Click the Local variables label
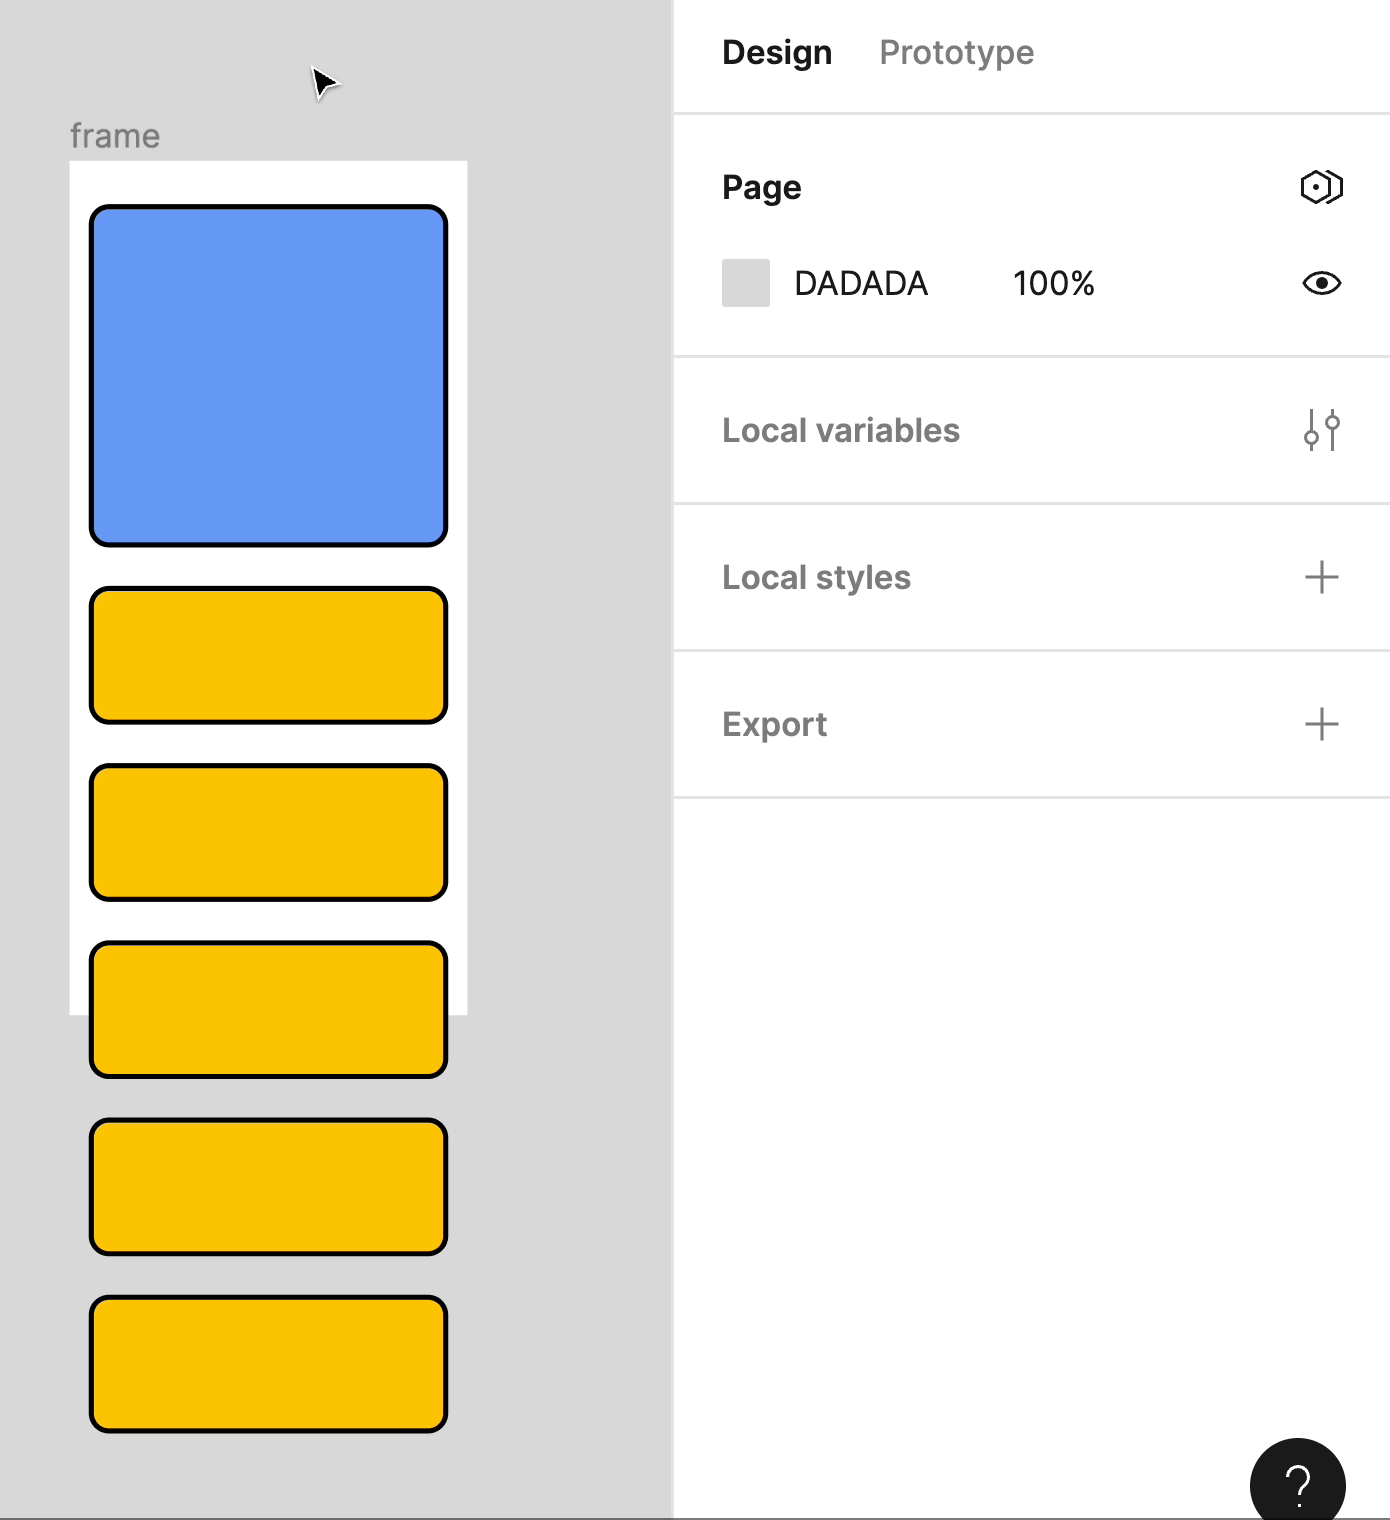Image resolution: width=1390 pixels, height=1520 pixels. coord(841,430)
